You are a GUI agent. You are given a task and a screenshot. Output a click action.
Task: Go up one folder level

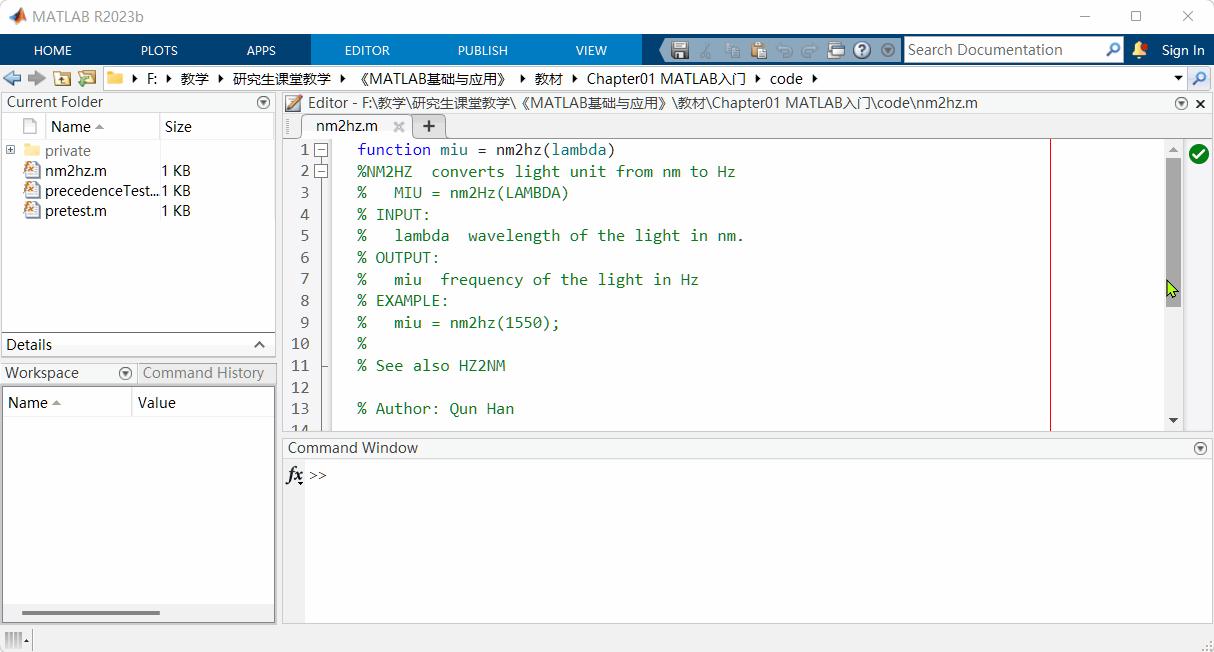point(62,77)
